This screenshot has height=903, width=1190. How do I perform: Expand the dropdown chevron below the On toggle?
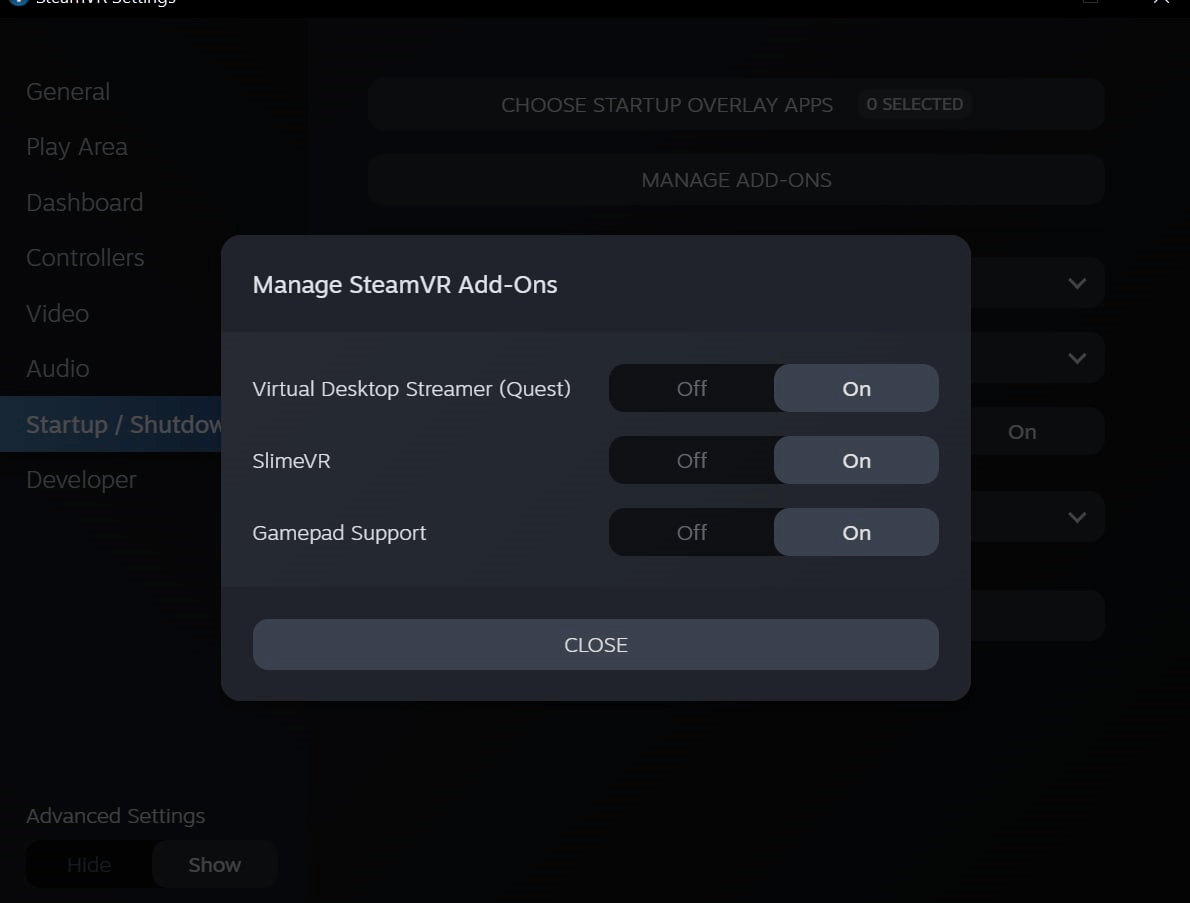[x=1077, y=518]
